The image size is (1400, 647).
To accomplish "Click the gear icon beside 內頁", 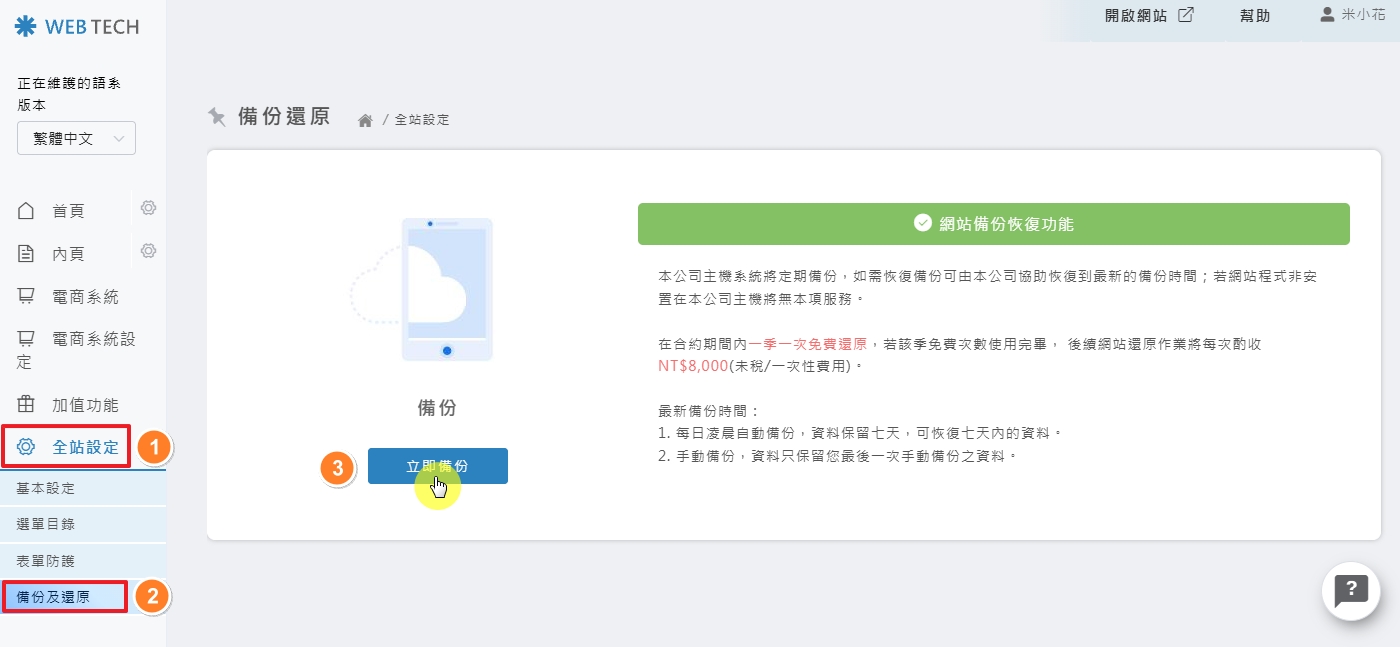I will (147, 251).
